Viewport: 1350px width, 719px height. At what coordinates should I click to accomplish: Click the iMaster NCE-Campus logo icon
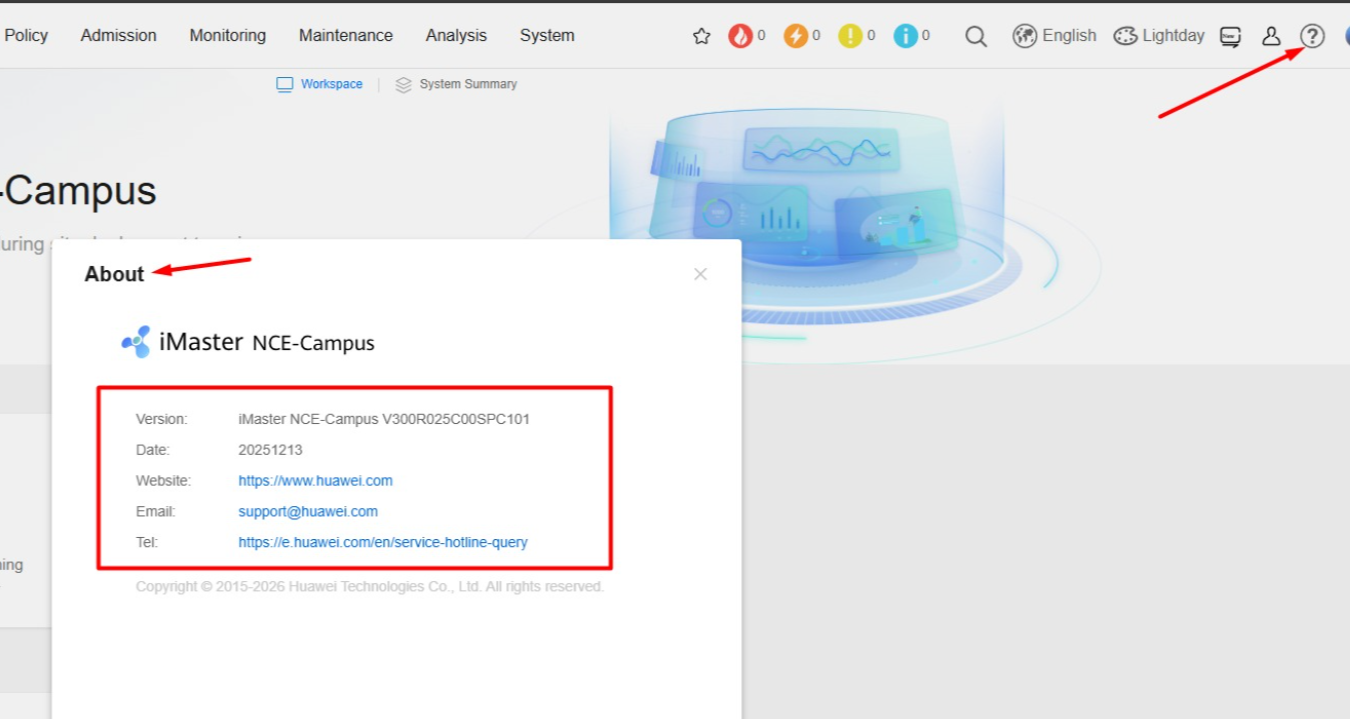(136, 342)
